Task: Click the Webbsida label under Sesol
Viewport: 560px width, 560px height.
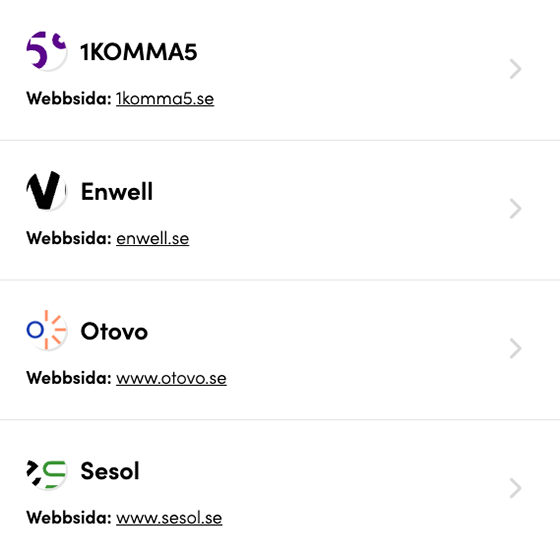Action: point(69,518)
